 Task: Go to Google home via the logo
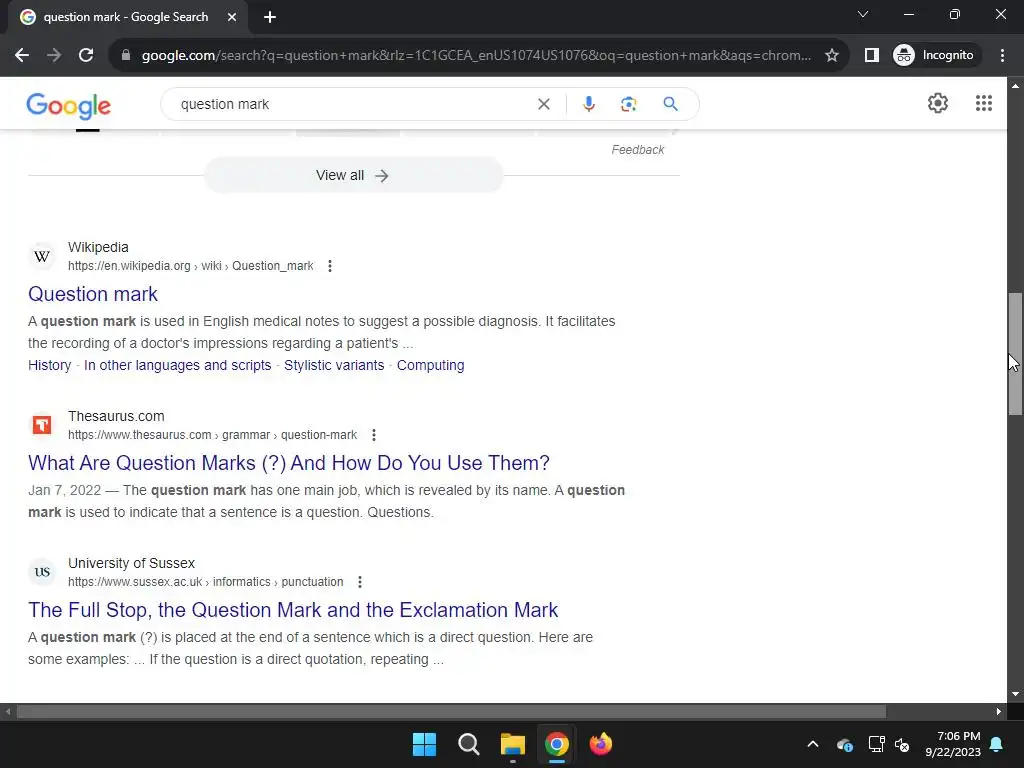pos(69,105)
